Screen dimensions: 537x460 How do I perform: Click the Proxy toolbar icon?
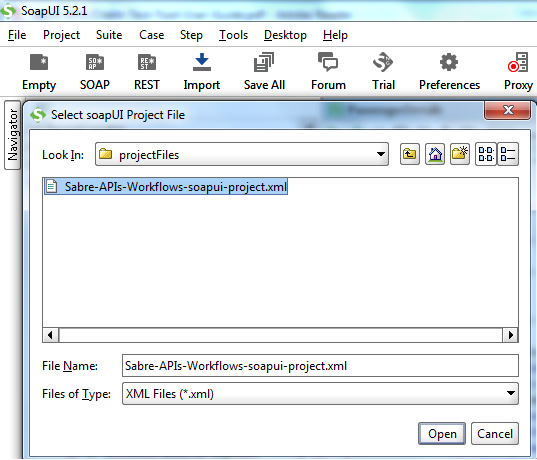[x=518, y=62]
